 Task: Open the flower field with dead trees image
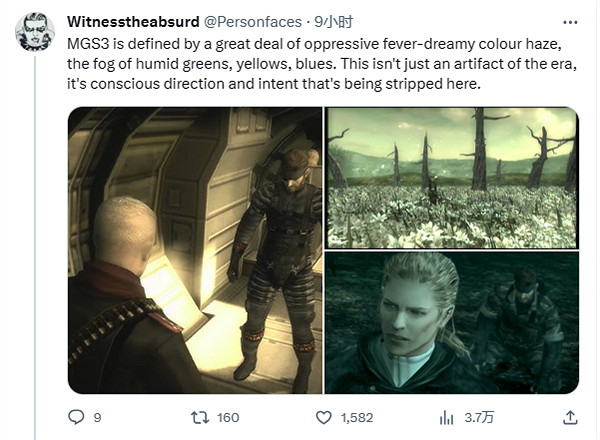click(x=452, y=178)
